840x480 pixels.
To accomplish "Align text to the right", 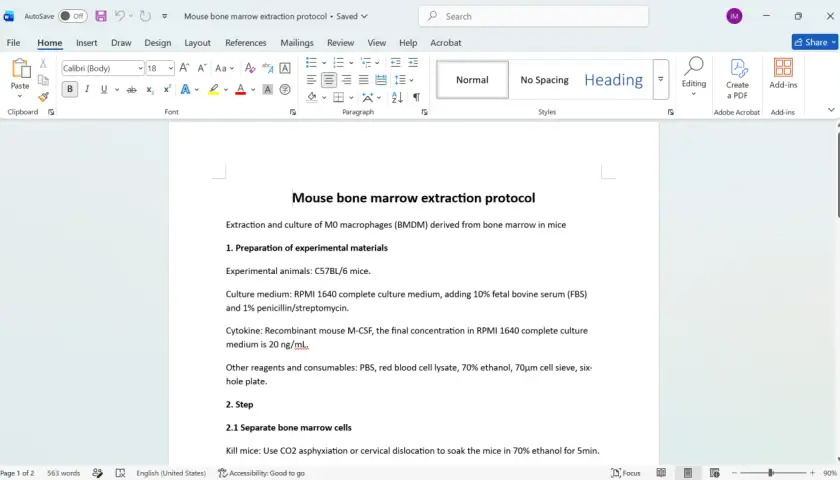I will point(347,80).
